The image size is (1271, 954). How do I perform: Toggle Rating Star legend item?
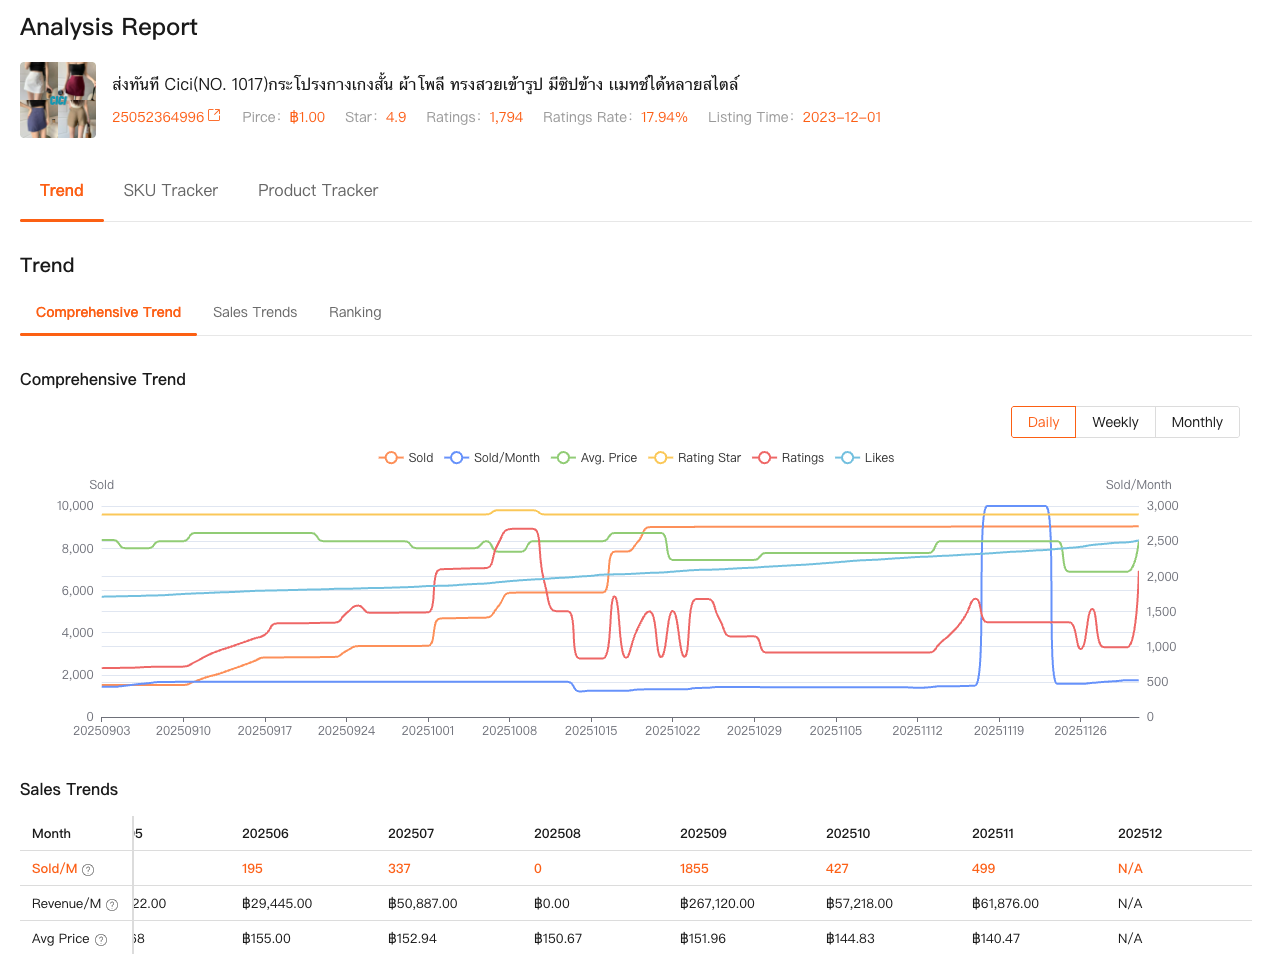(x=660, y=458)
